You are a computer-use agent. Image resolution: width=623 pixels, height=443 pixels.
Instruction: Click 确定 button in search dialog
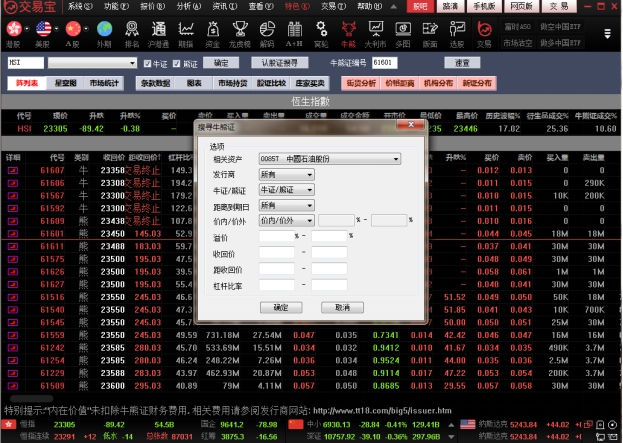pyautogui.click(x=280, y=307)
